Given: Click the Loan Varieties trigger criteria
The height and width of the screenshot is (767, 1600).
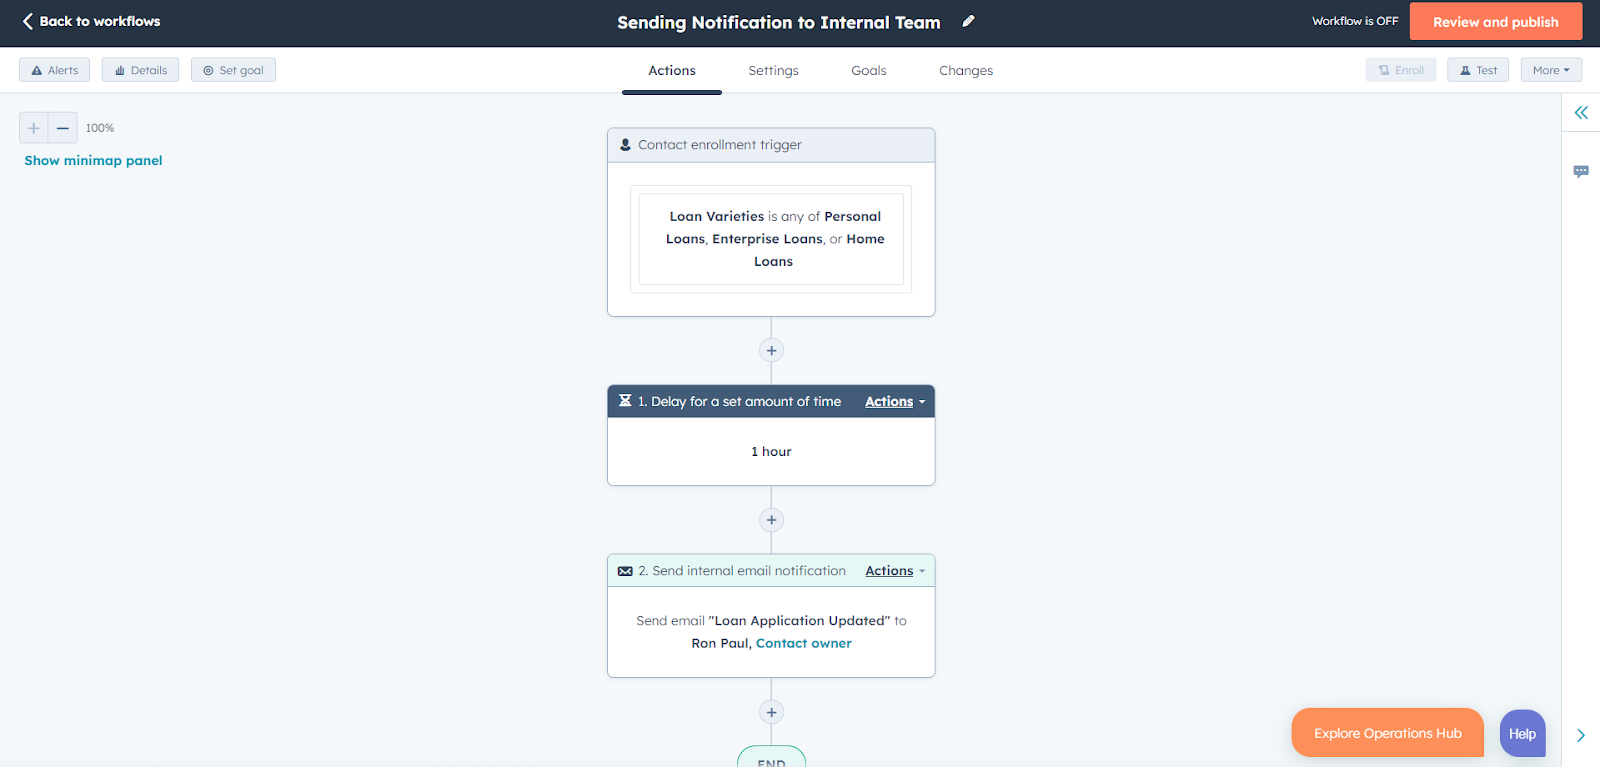Looking at the screenshot, I should click(771, 239).
